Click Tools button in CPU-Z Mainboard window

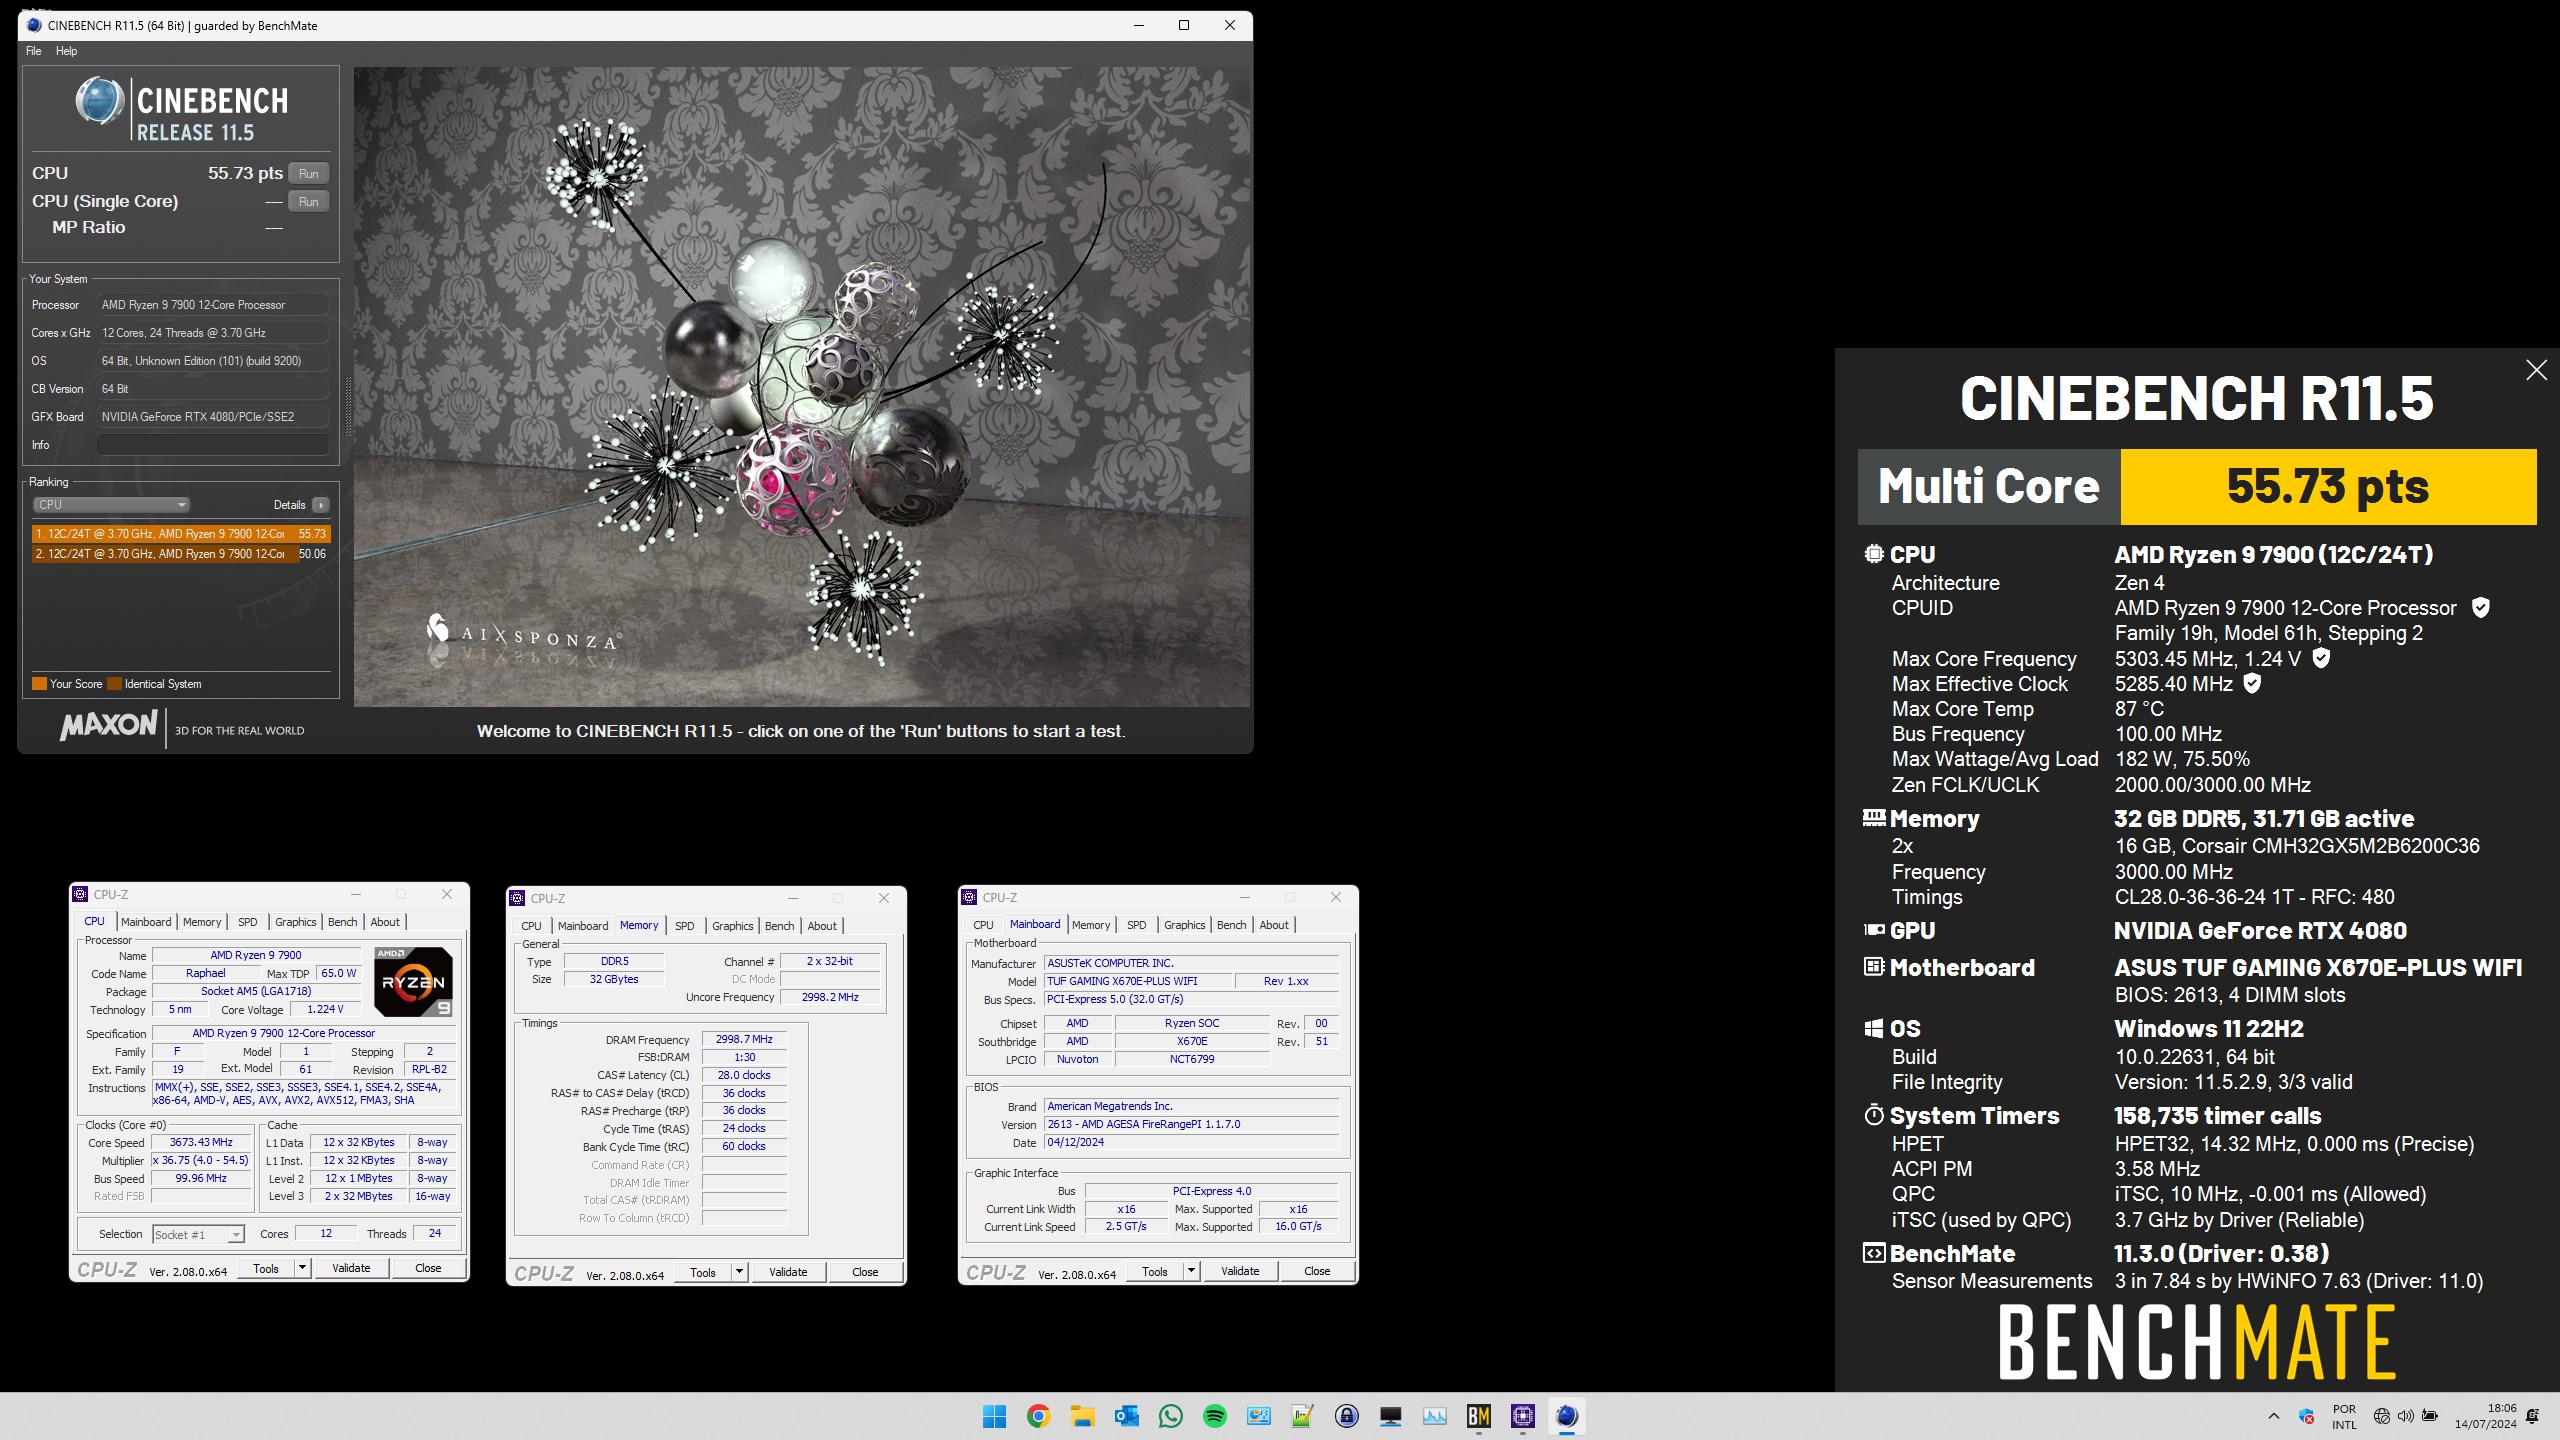tap(1155, 1271)
